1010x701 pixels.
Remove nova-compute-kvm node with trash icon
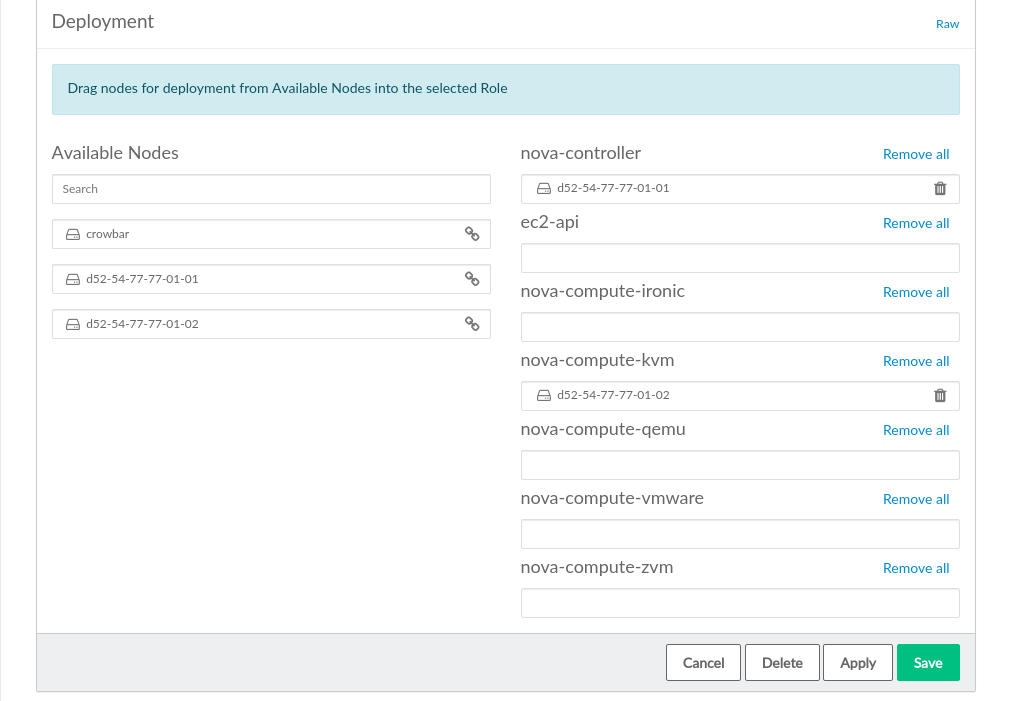tap(940, 395)
